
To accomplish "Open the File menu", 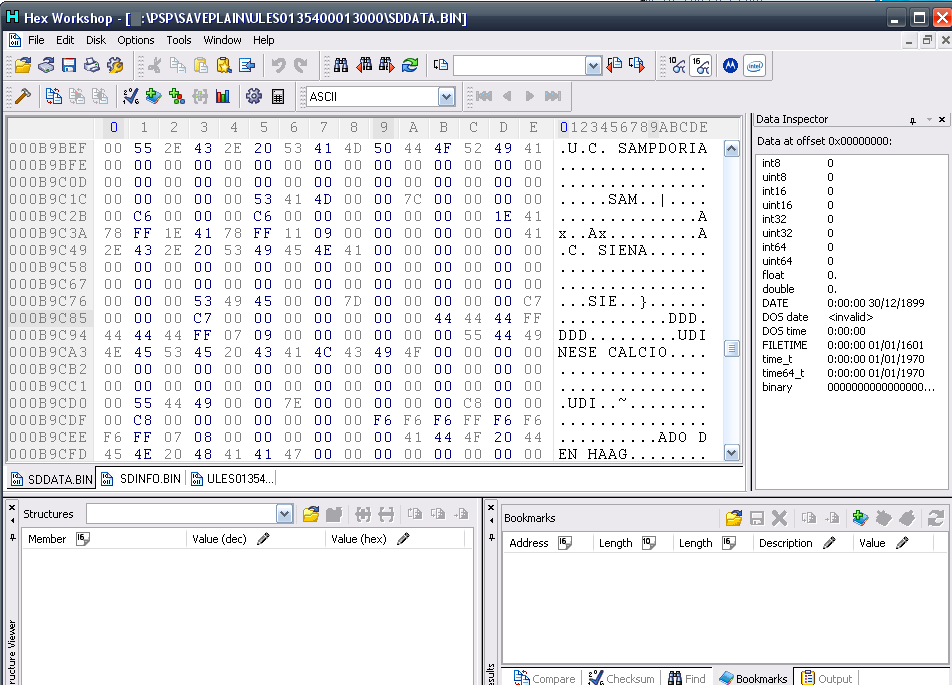I will 36,40.
